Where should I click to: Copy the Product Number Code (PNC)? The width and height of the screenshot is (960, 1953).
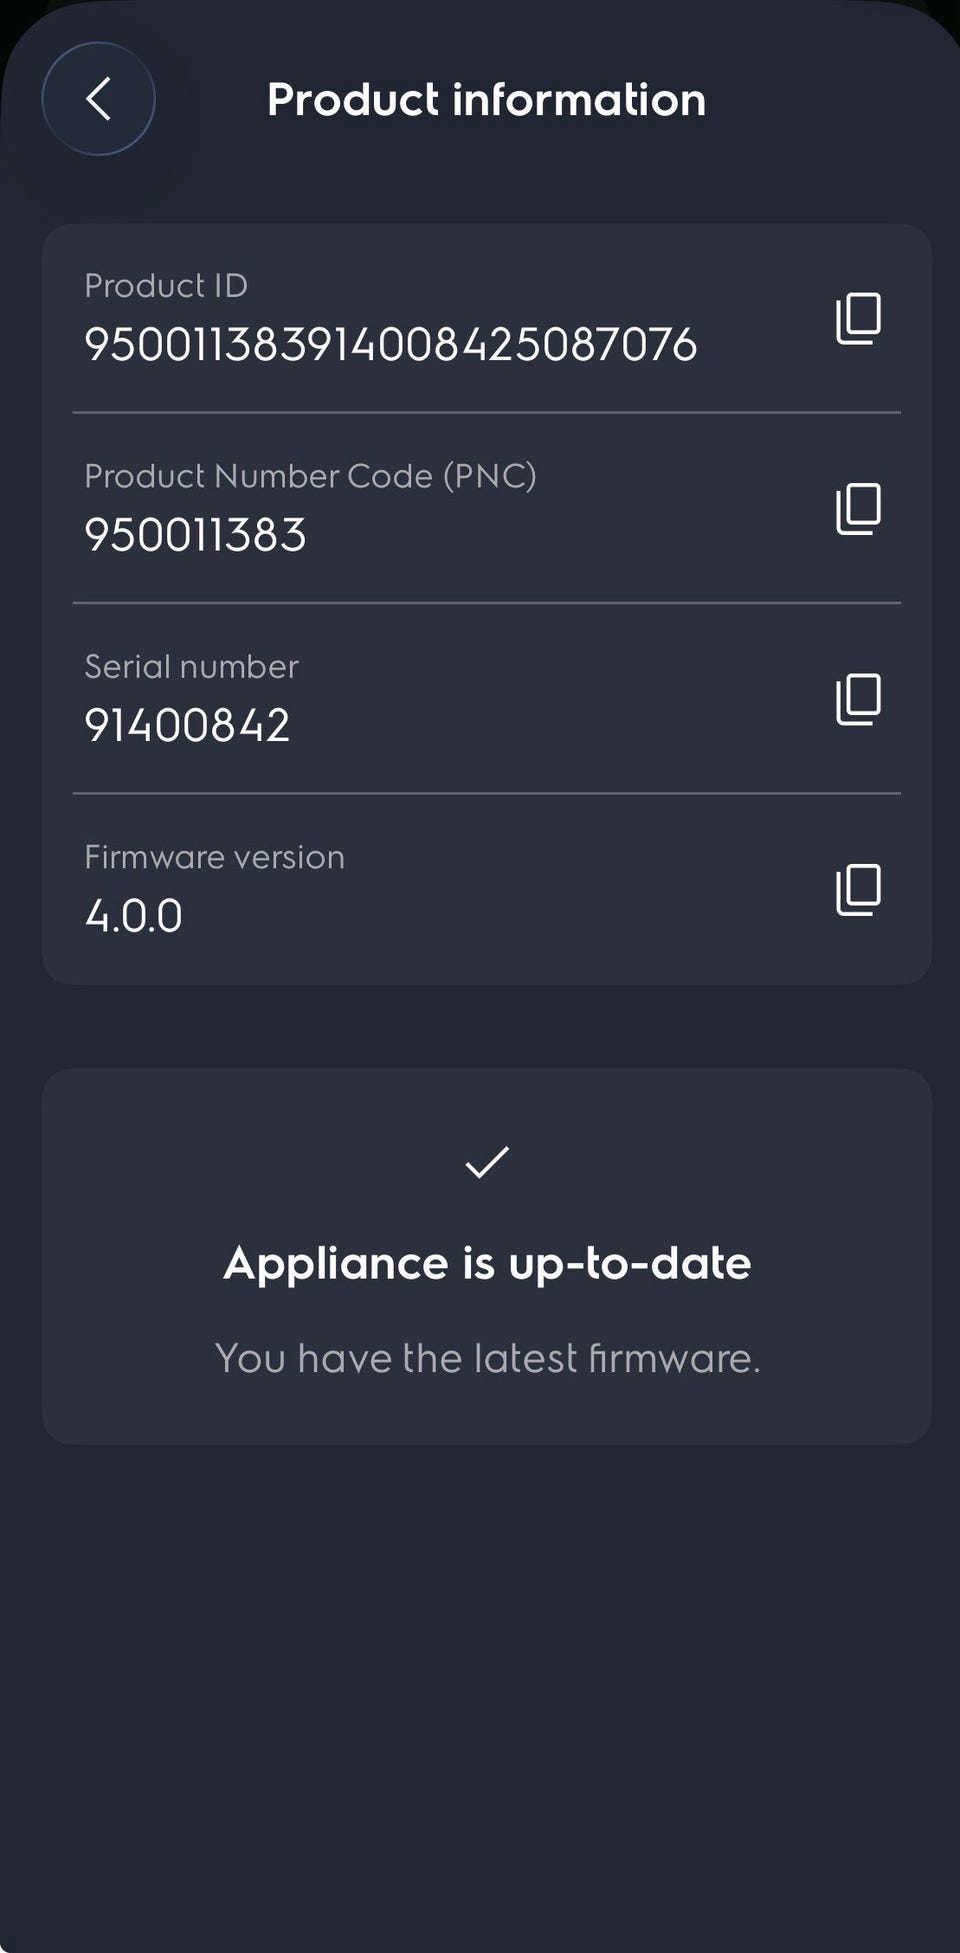tap(858, 509)
